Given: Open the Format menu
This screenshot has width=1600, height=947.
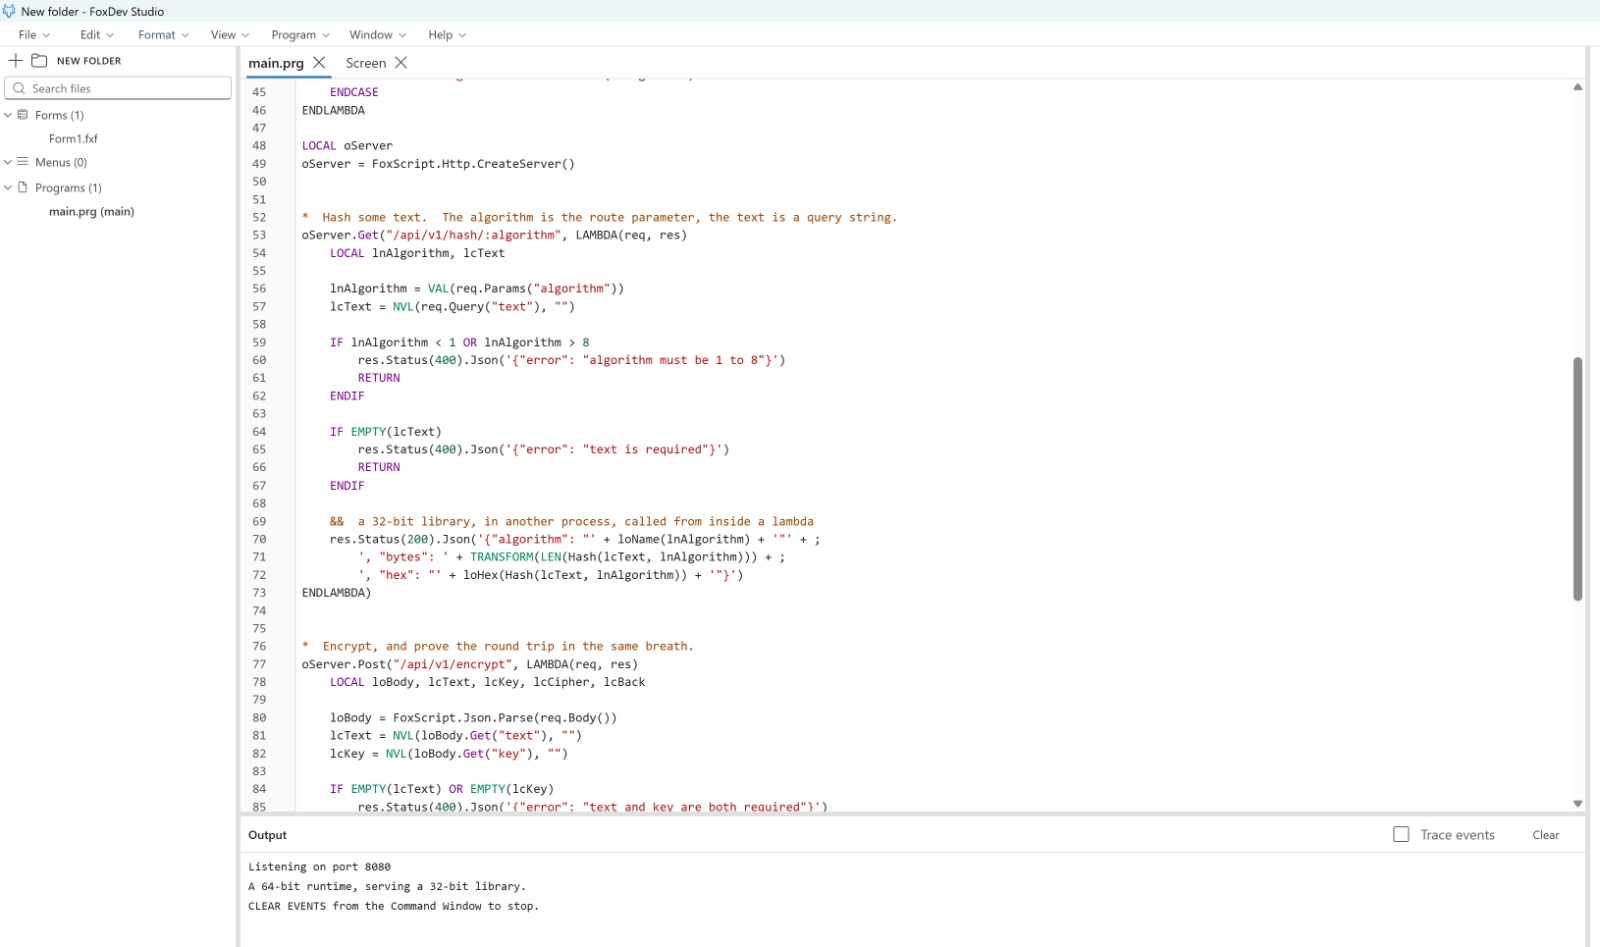Looking at the screenshot, I should 163,34.
